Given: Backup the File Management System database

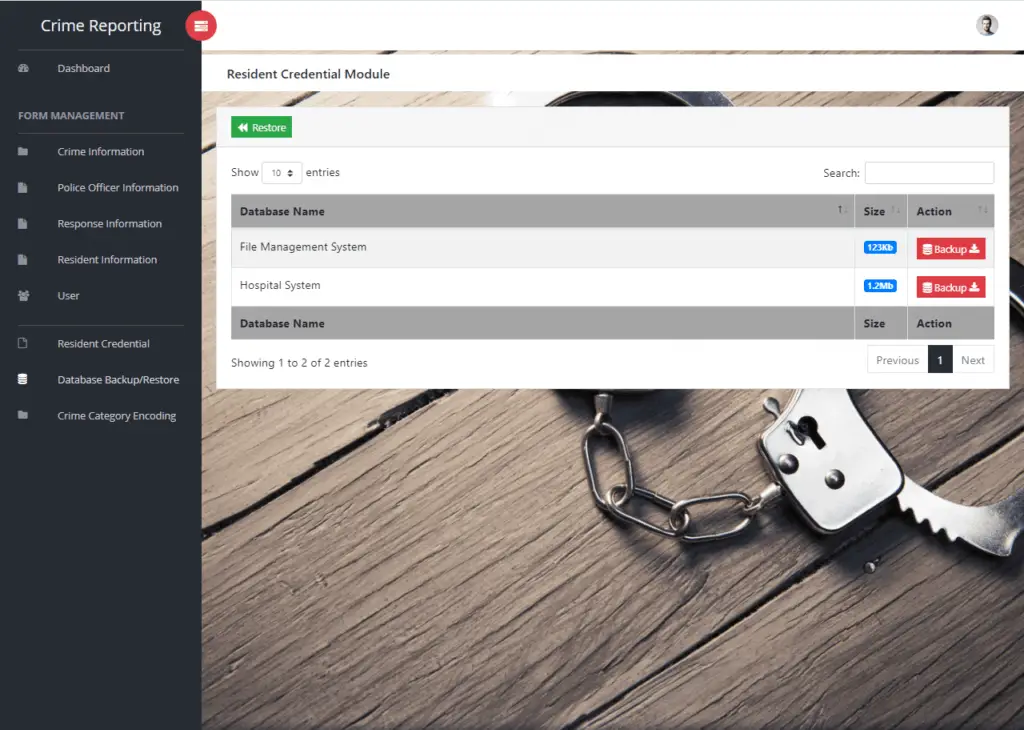Looking at the screenshot, I should tap(950, 248).
